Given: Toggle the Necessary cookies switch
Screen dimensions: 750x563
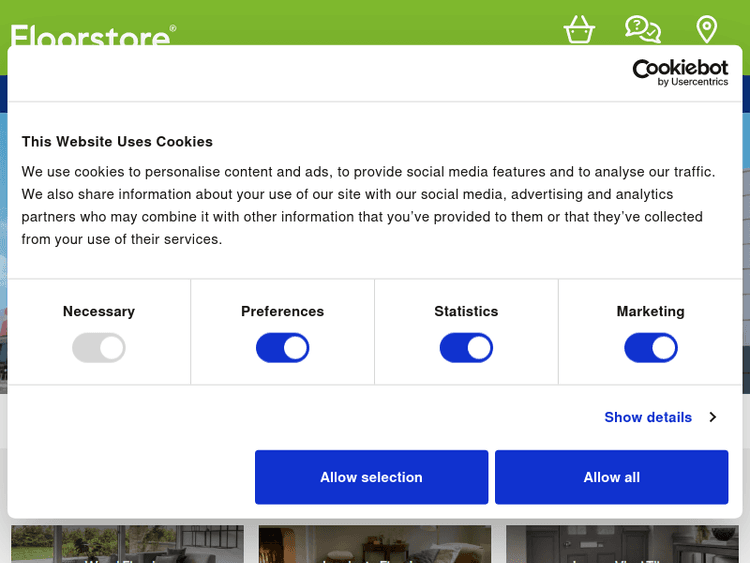Looking at the screenshot, I should [99, 348].
